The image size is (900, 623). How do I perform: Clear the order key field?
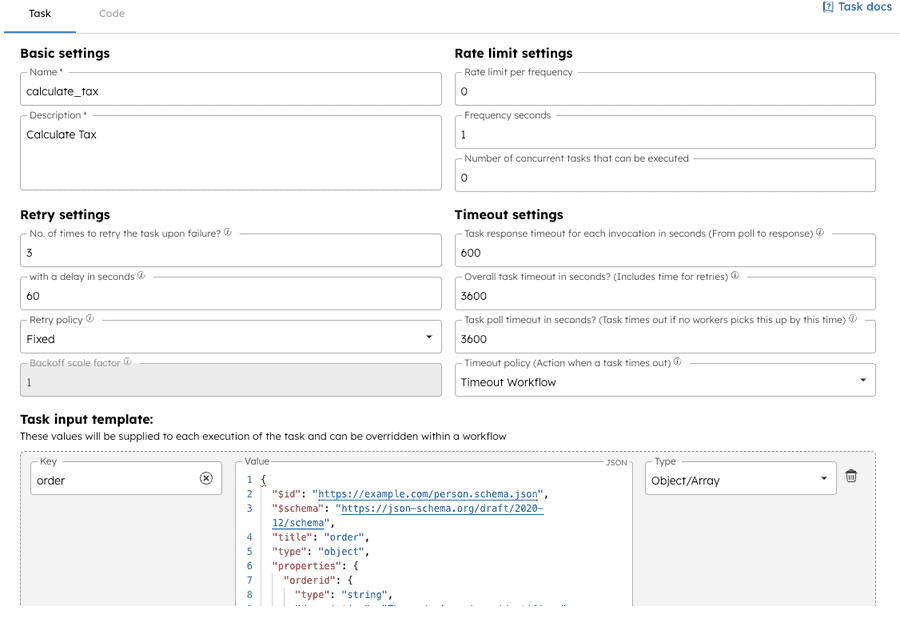click(x=206, y=478)
